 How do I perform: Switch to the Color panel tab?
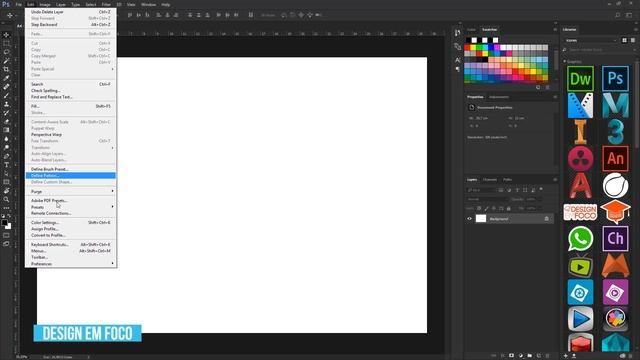(471, 29)
